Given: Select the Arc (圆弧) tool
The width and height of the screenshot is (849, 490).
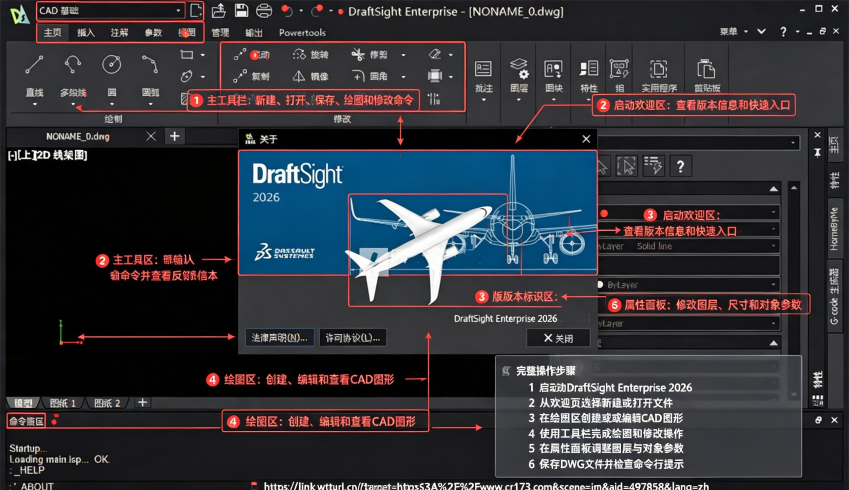Looking at the screenshot, I should tap(150, 65).
